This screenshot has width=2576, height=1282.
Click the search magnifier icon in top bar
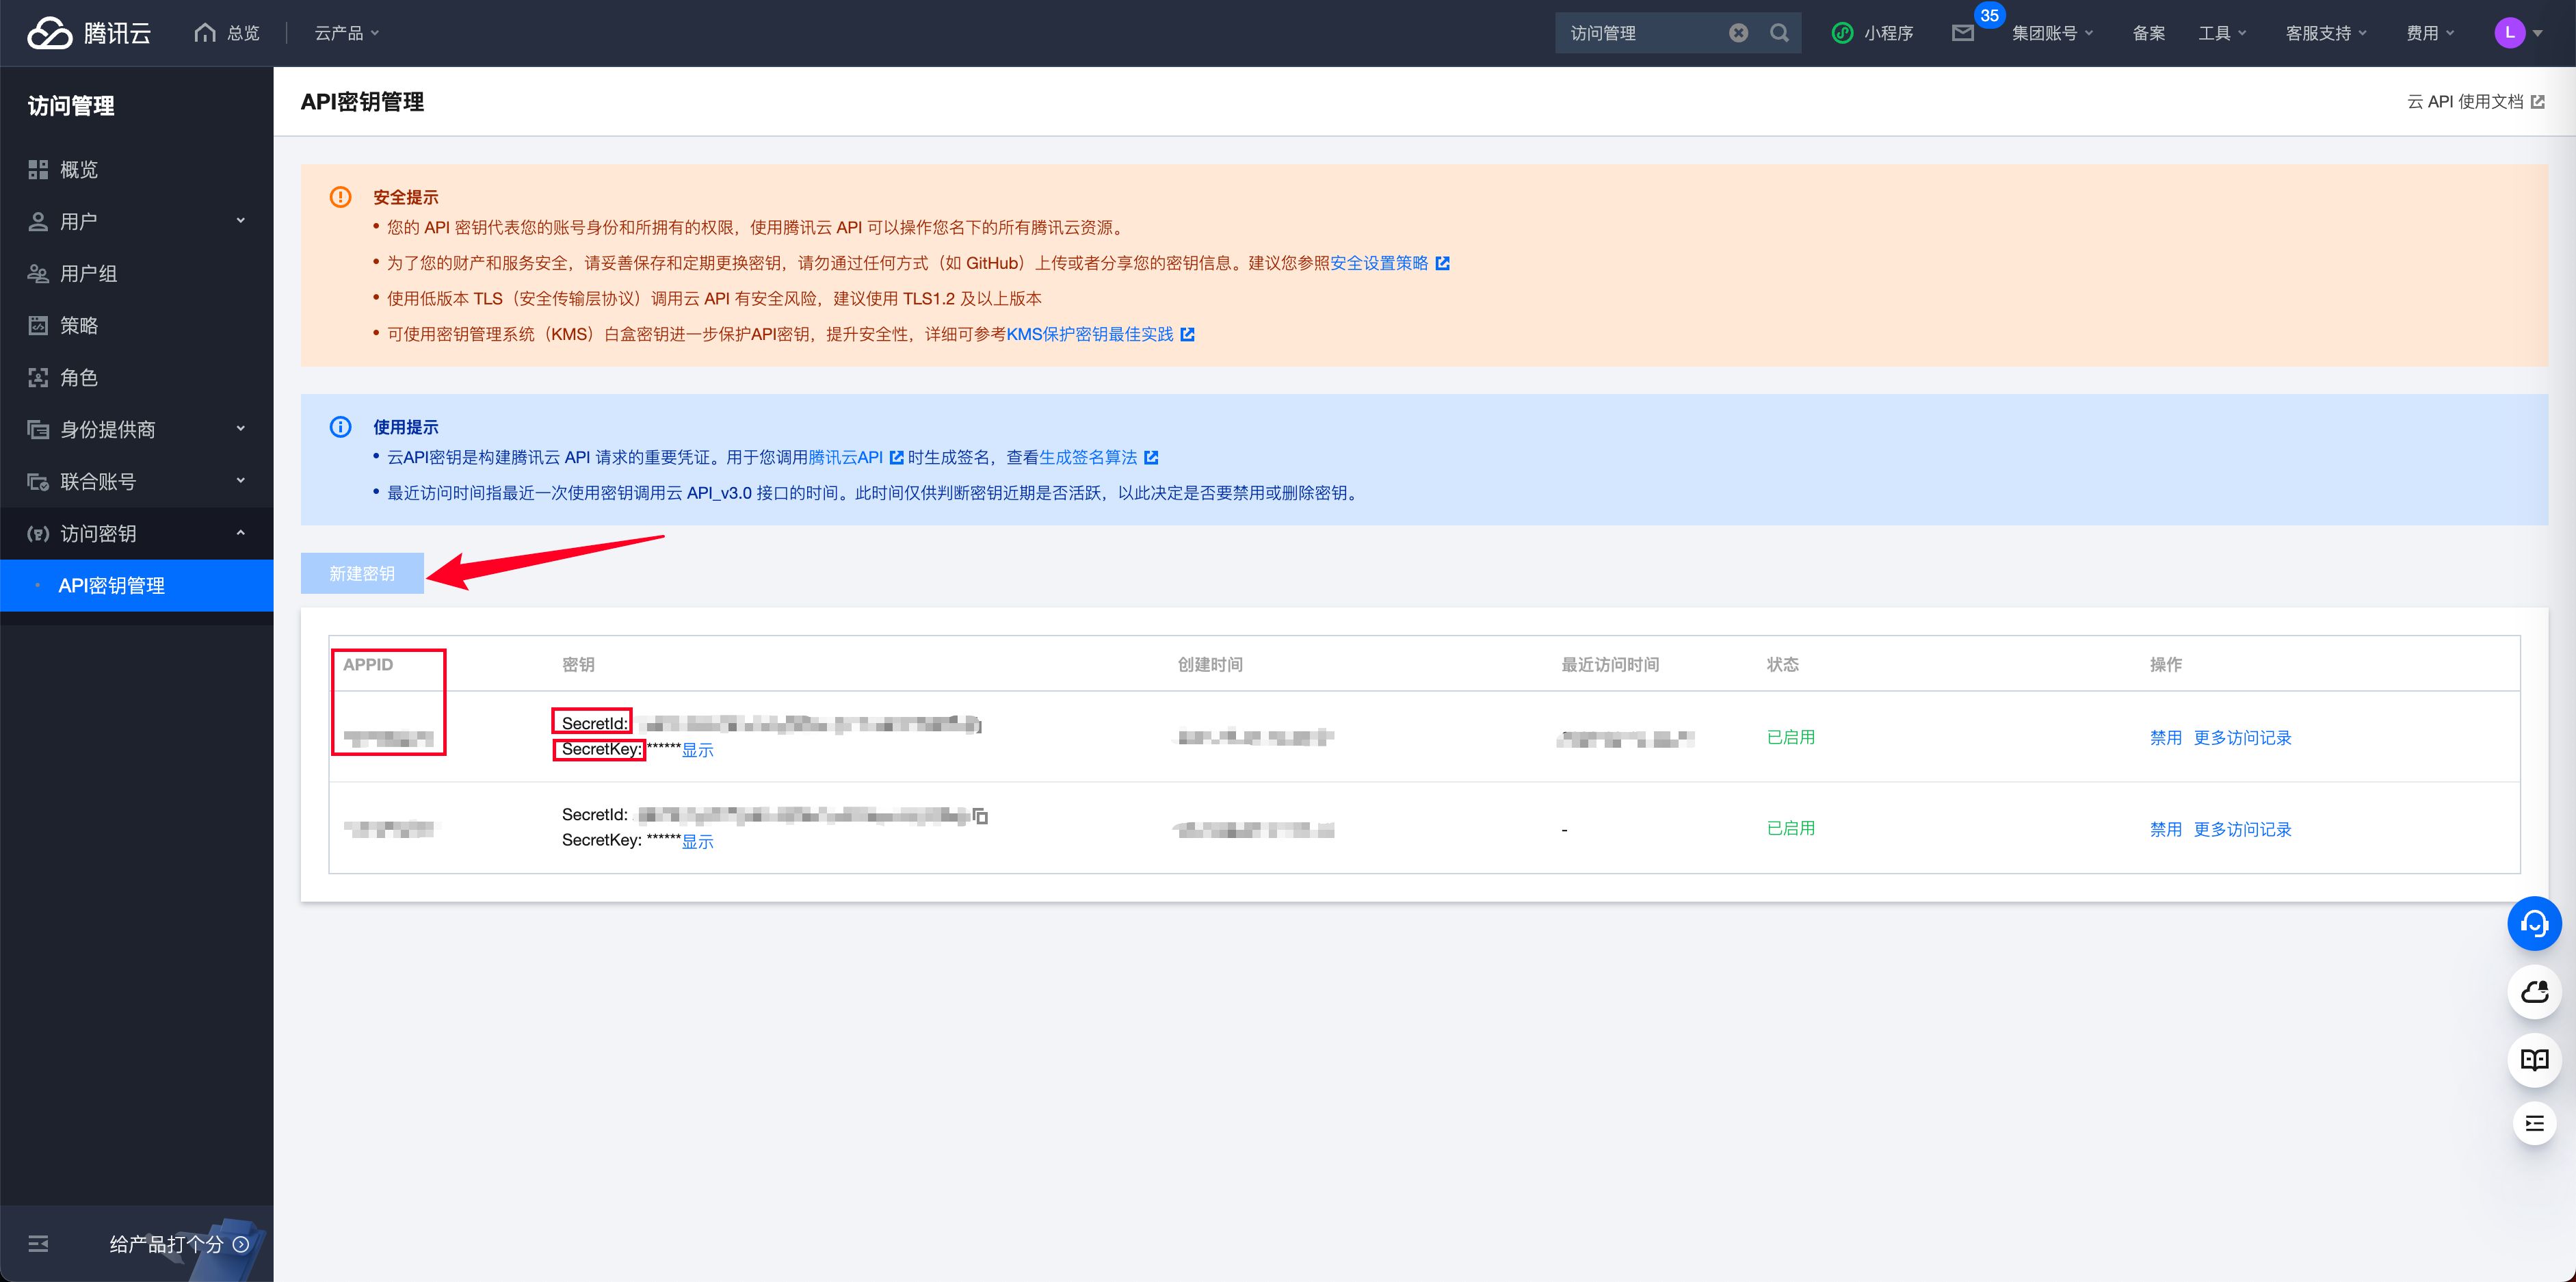tap(1779, 33)
